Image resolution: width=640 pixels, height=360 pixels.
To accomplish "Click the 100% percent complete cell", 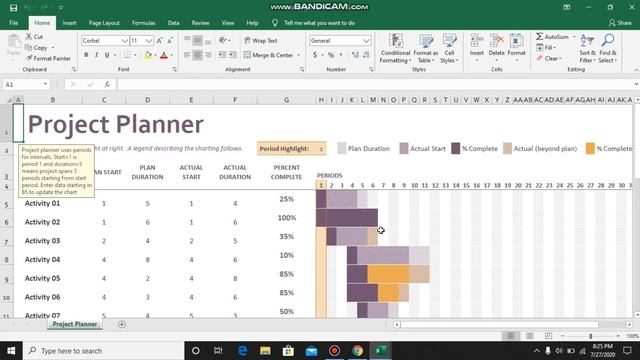I will pos(287,218).
